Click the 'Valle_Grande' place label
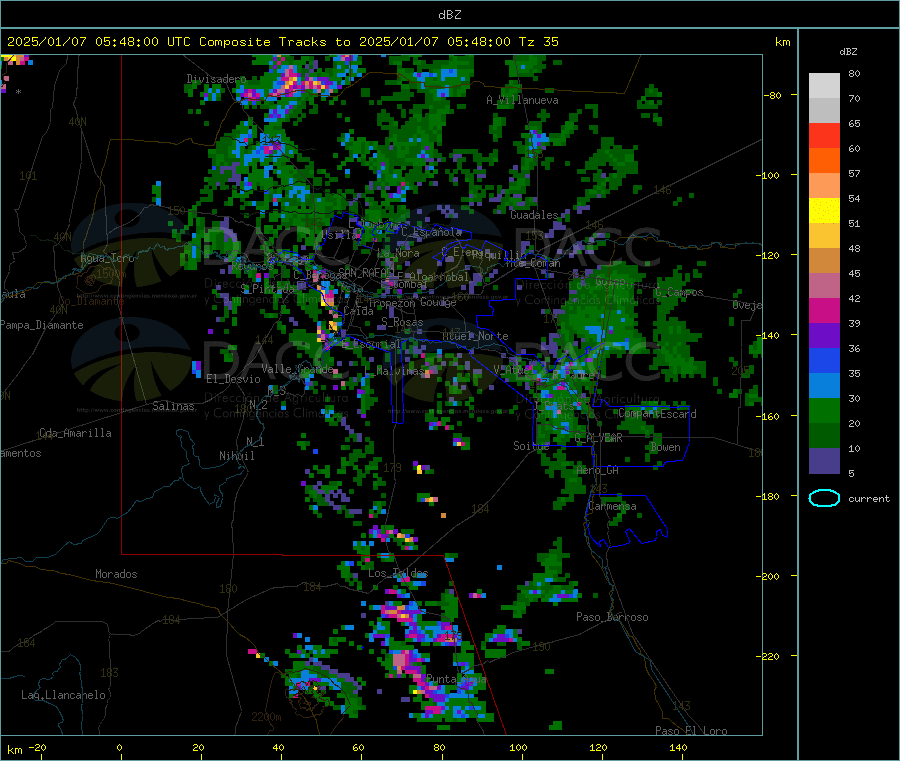The height and width of the screenshot is (761, 900). coord(297,369)
